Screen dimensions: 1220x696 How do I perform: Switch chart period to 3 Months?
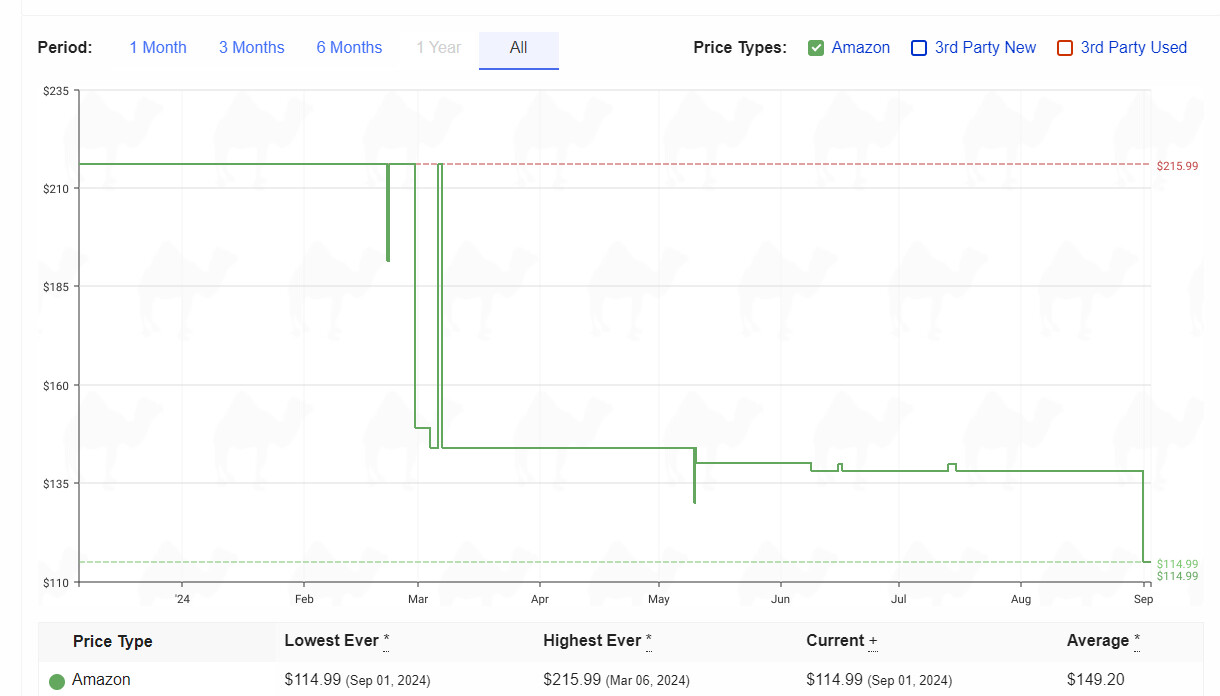(x=251, y=48)
